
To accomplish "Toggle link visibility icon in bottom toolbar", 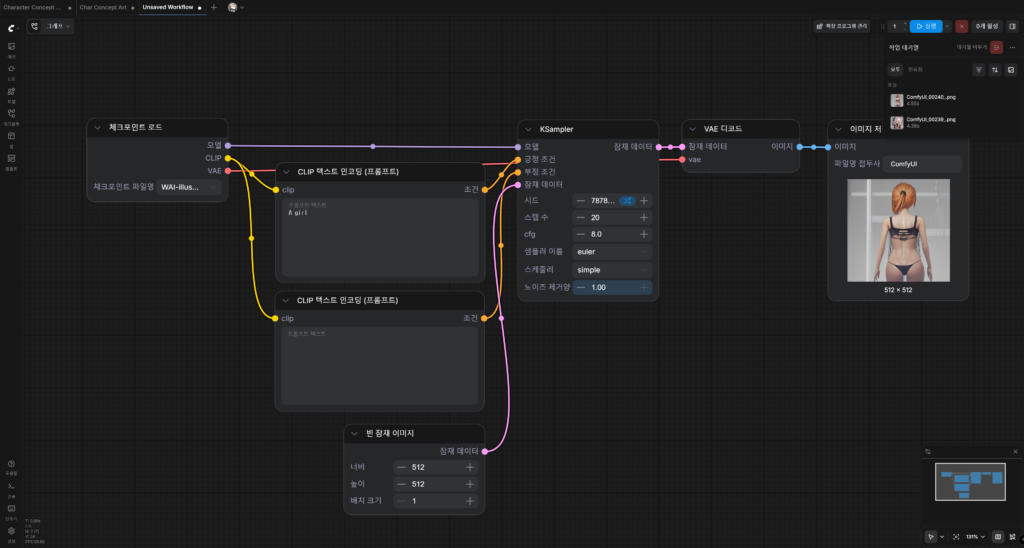I will click(1013, 537).
